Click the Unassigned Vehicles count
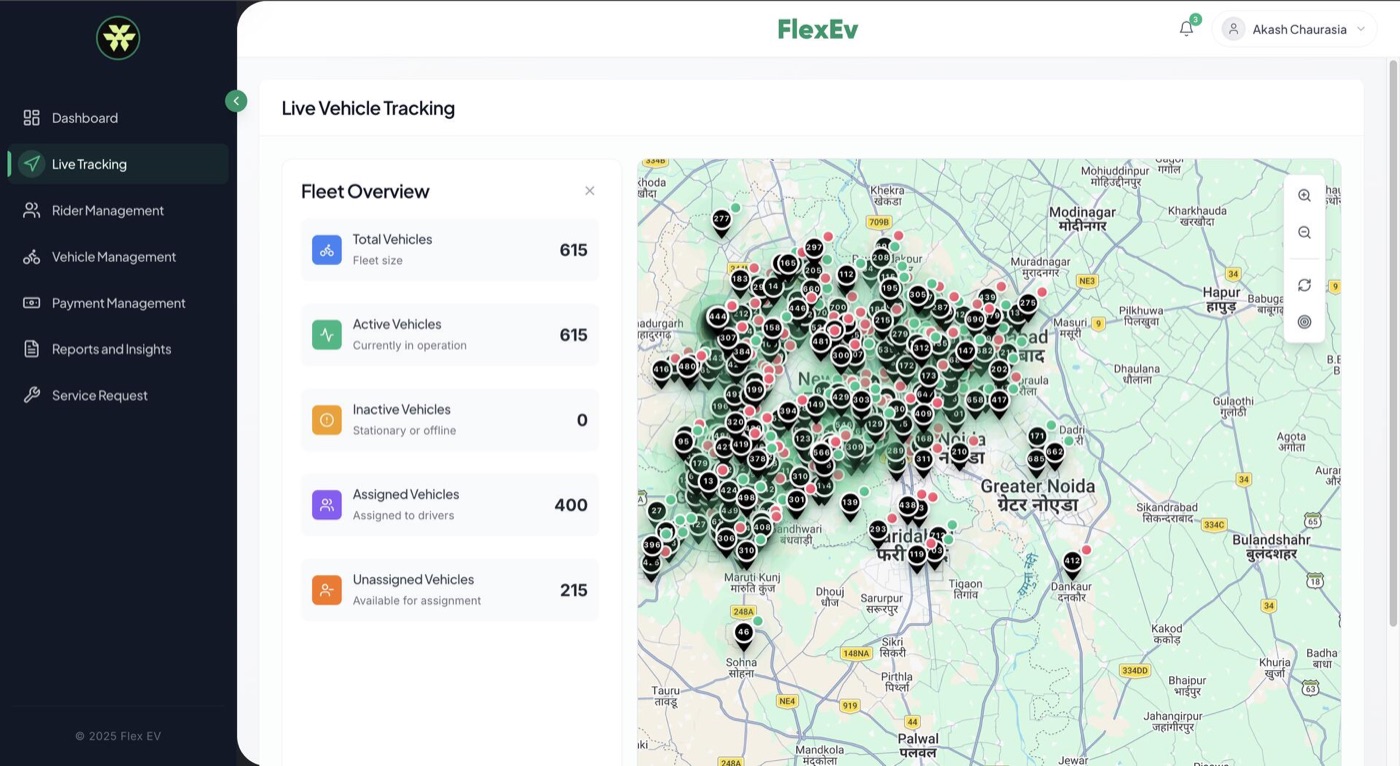Screen dimensions: 1400x766 (x=573, y=590)
